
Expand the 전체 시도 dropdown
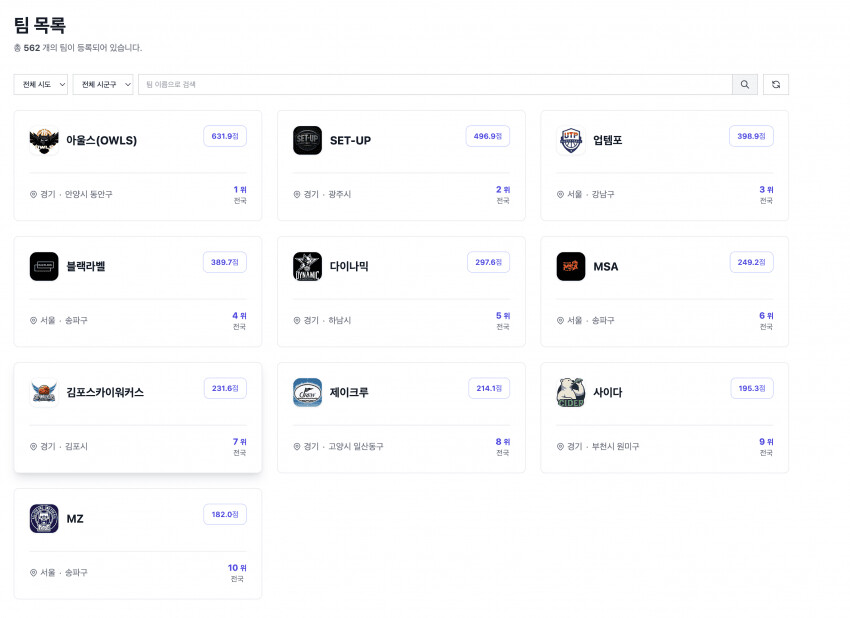[x=41, y=85]
